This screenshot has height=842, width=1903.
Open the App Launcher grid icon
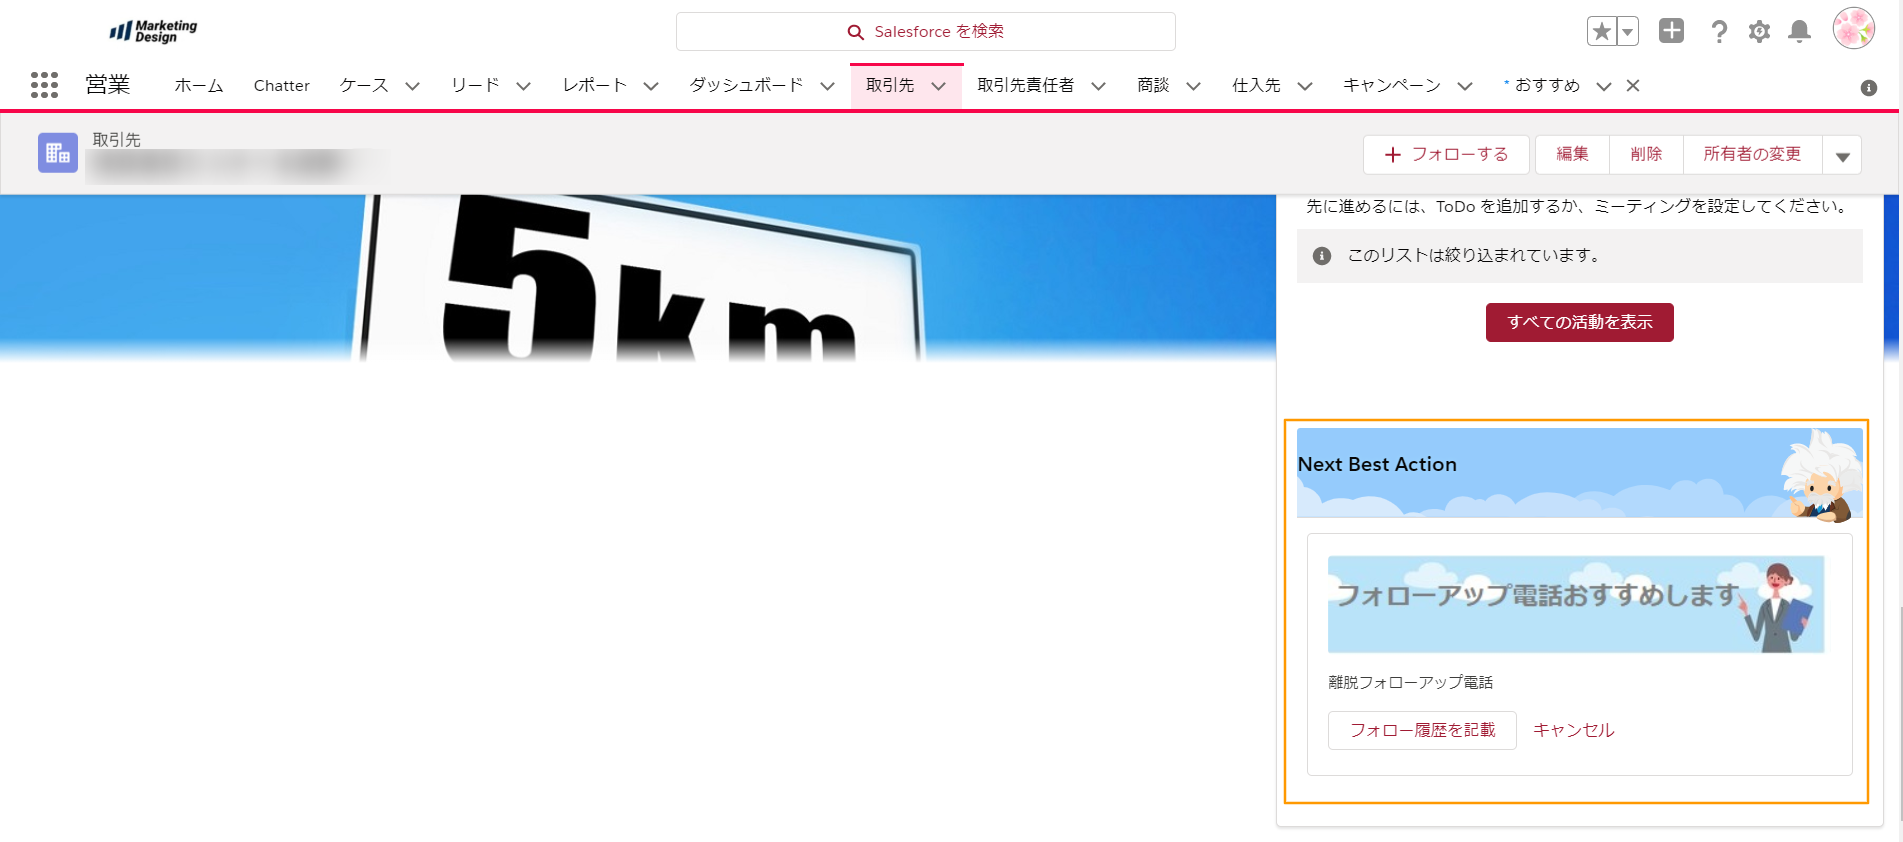click(44, 85)
